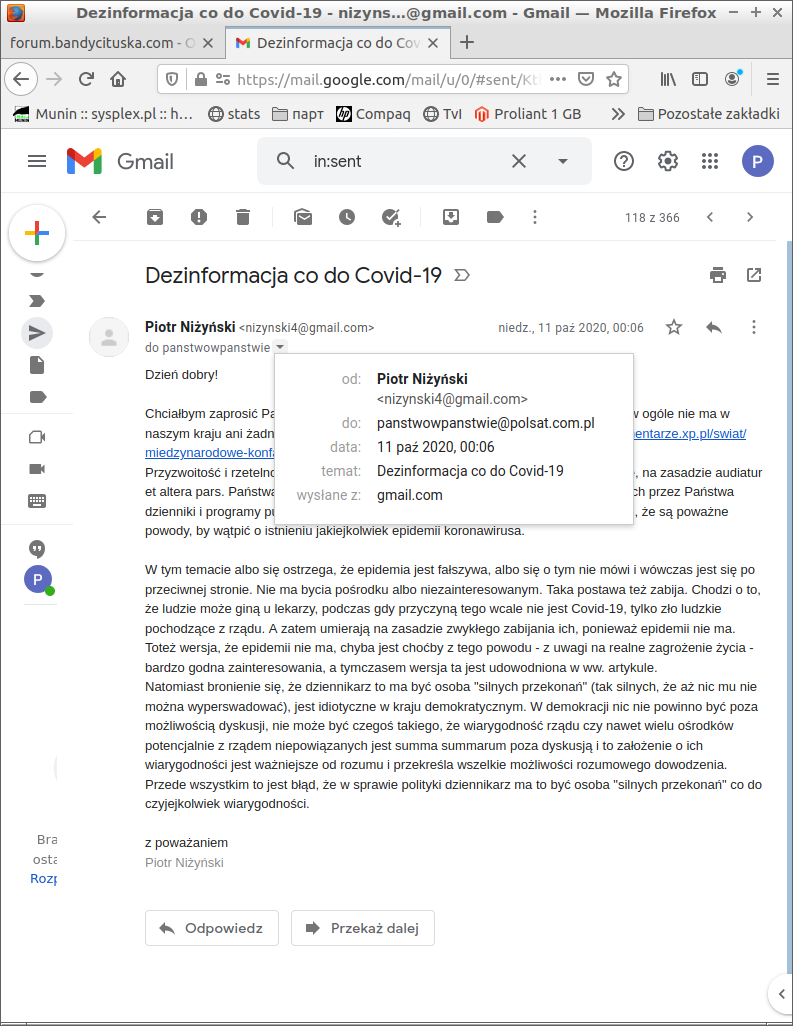
Task: Clear the Gmail search query
Action: [519, 161]
